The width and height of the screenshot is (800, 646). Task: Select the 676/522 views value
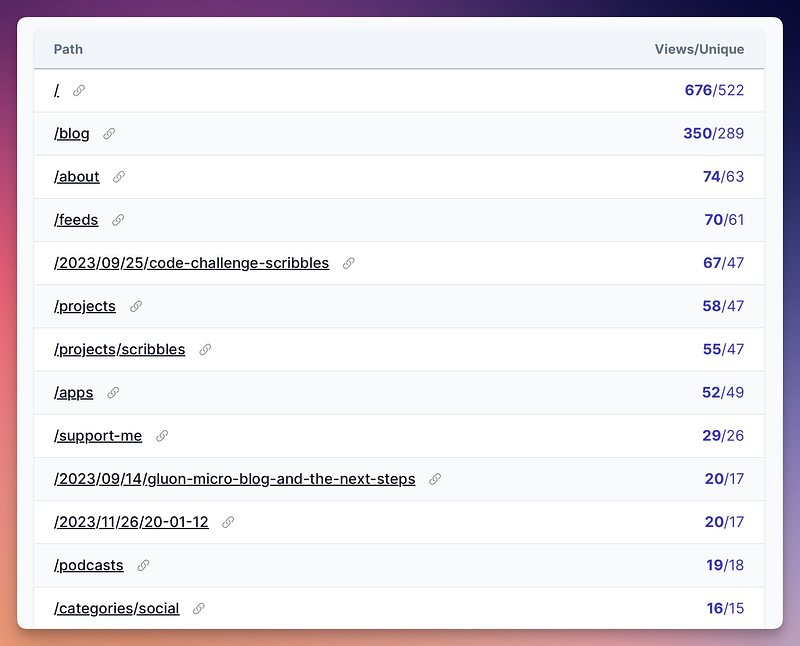pos(714,90)
